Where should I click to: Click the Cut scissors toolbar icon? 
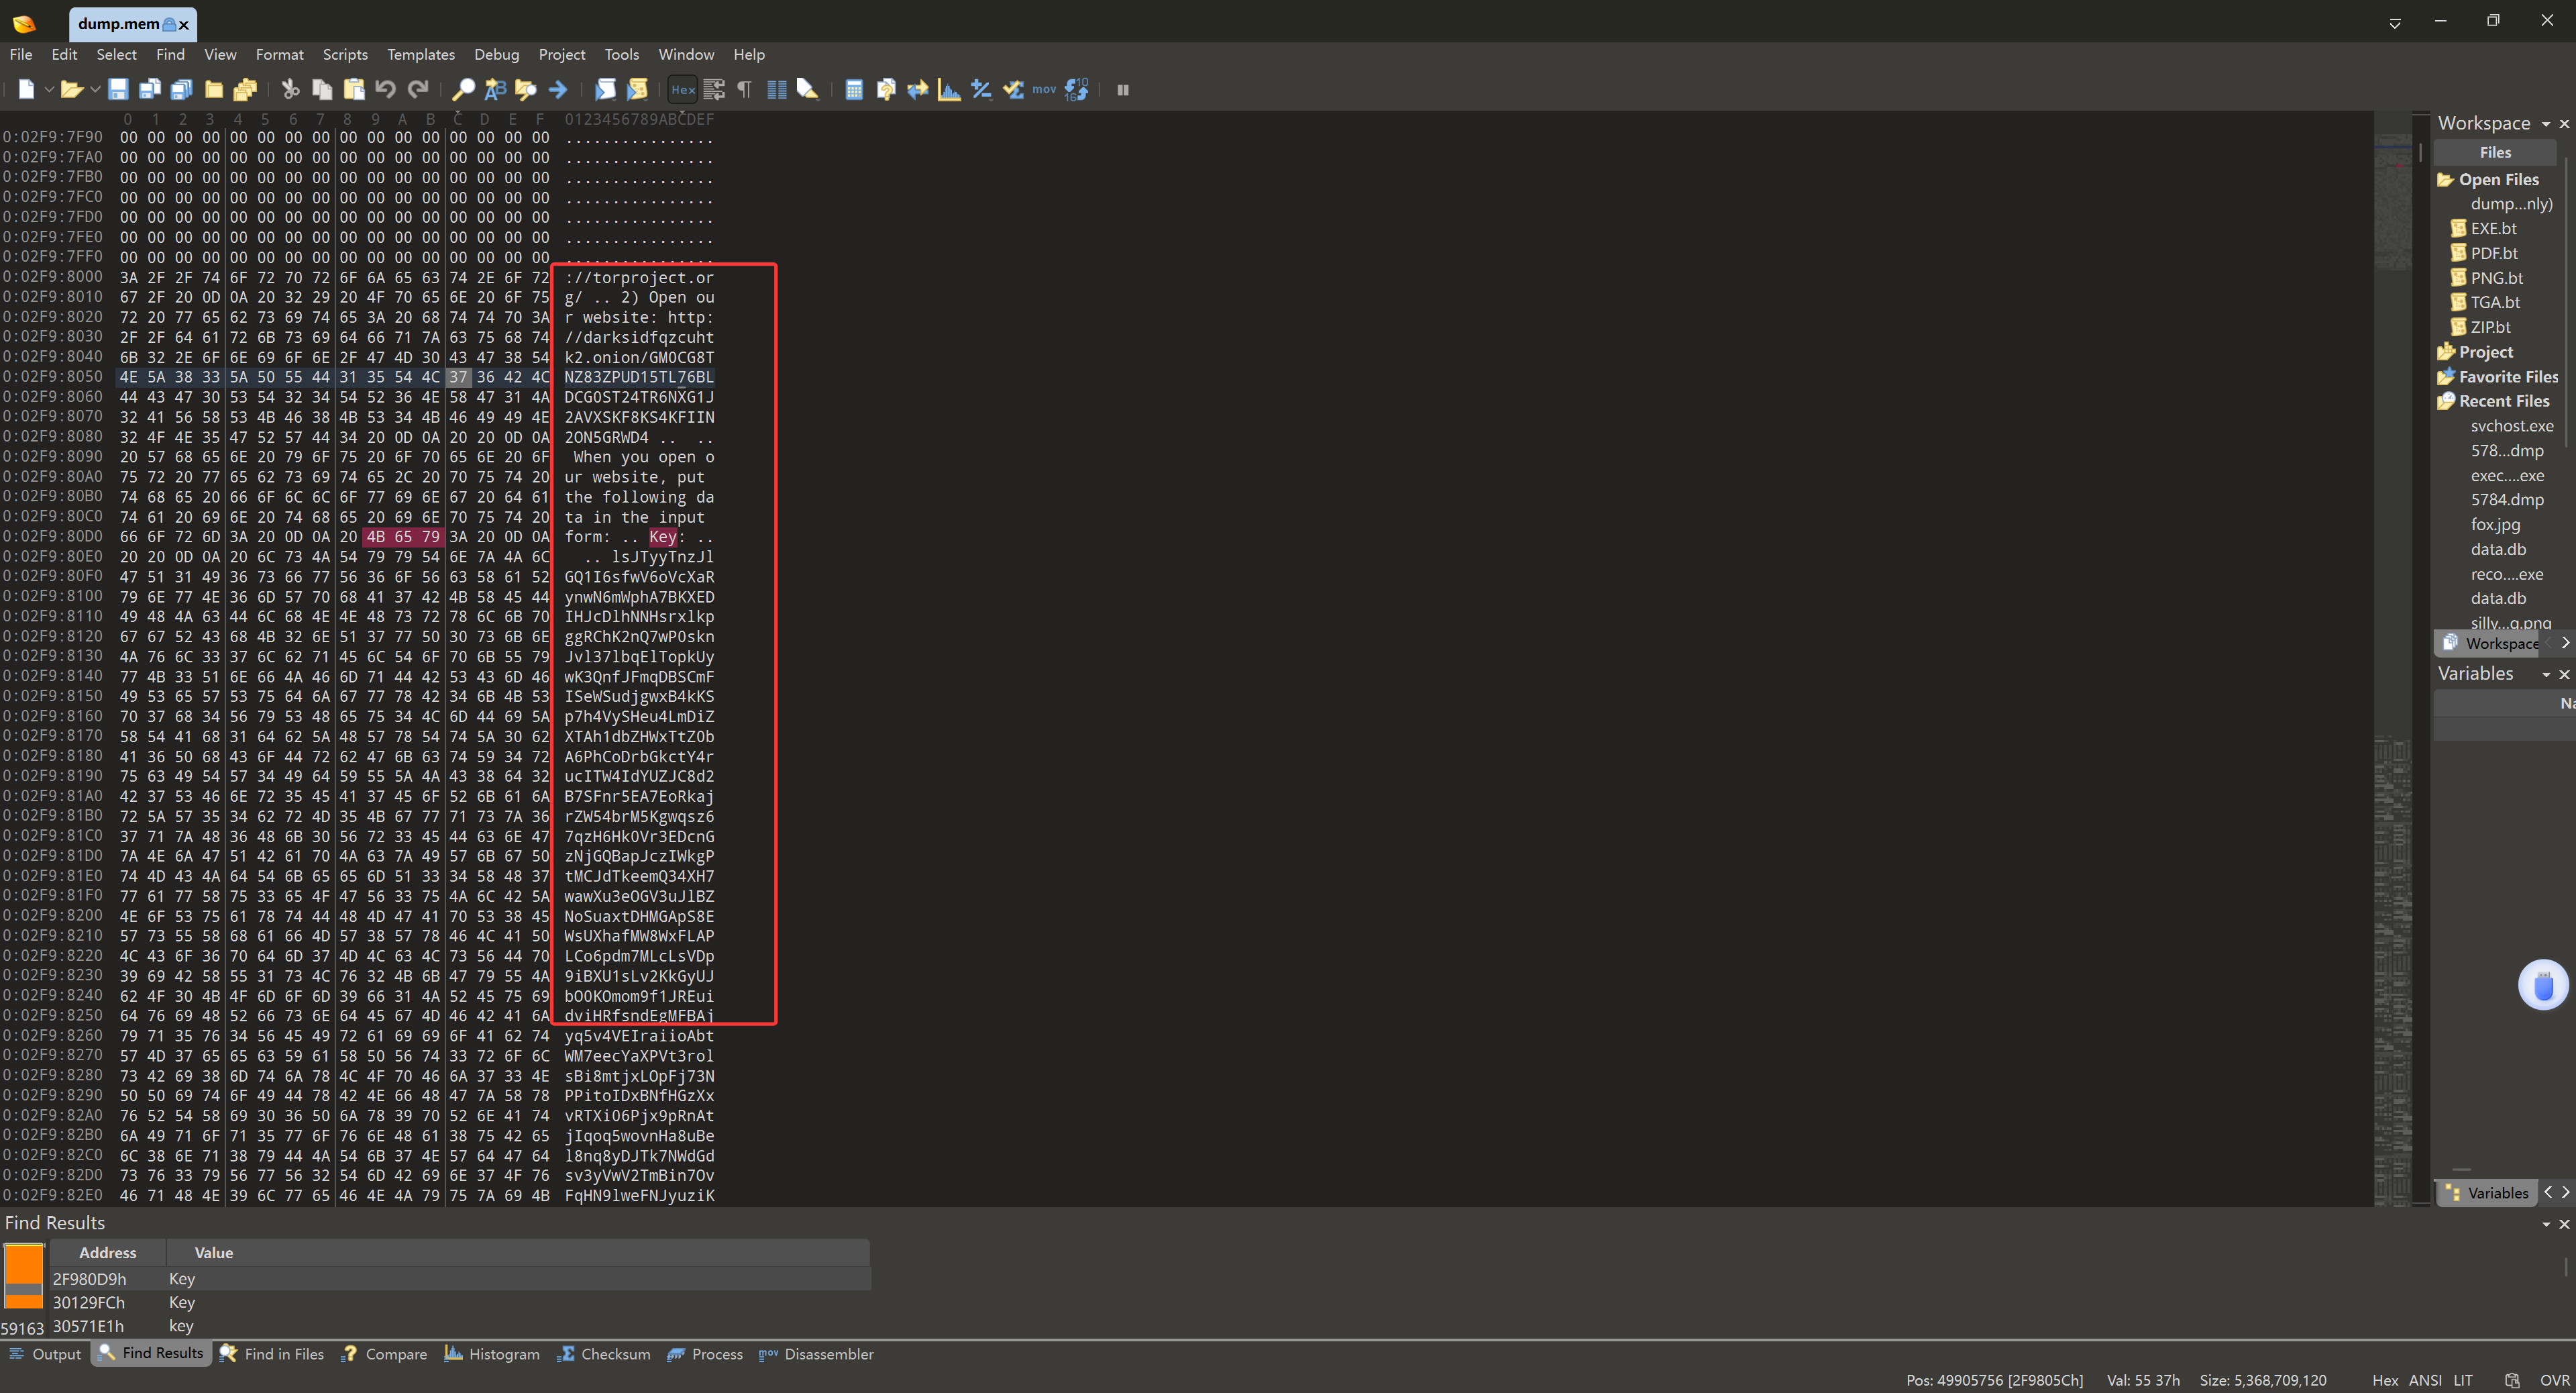point(290,90)
